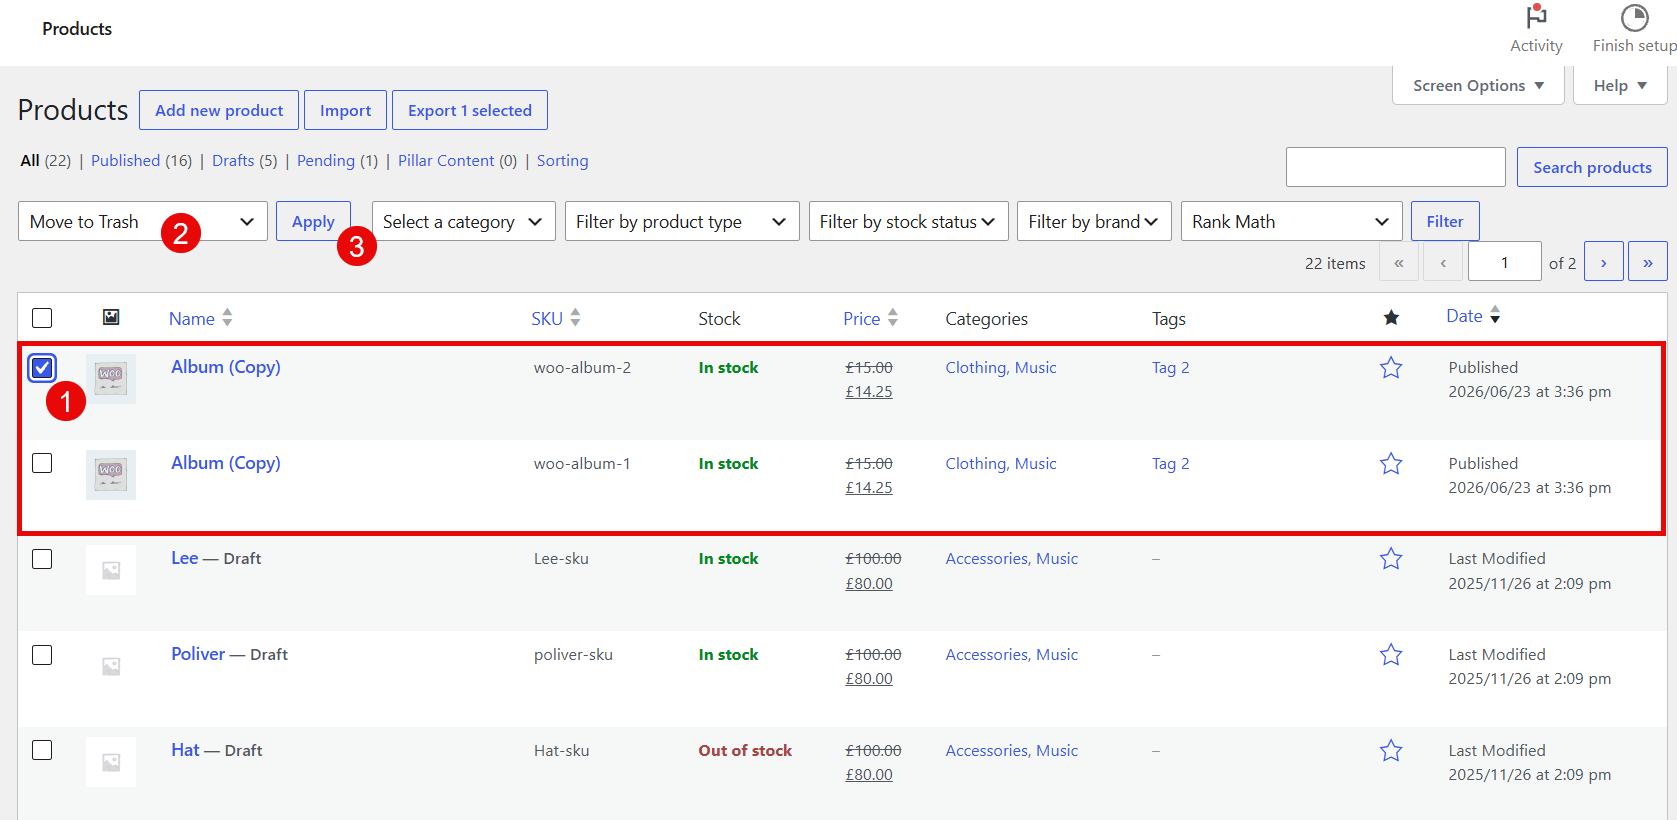Apply the selected bulk action
The width and height of the screenshot is (1677, 820).
click(x=313, y=221)
